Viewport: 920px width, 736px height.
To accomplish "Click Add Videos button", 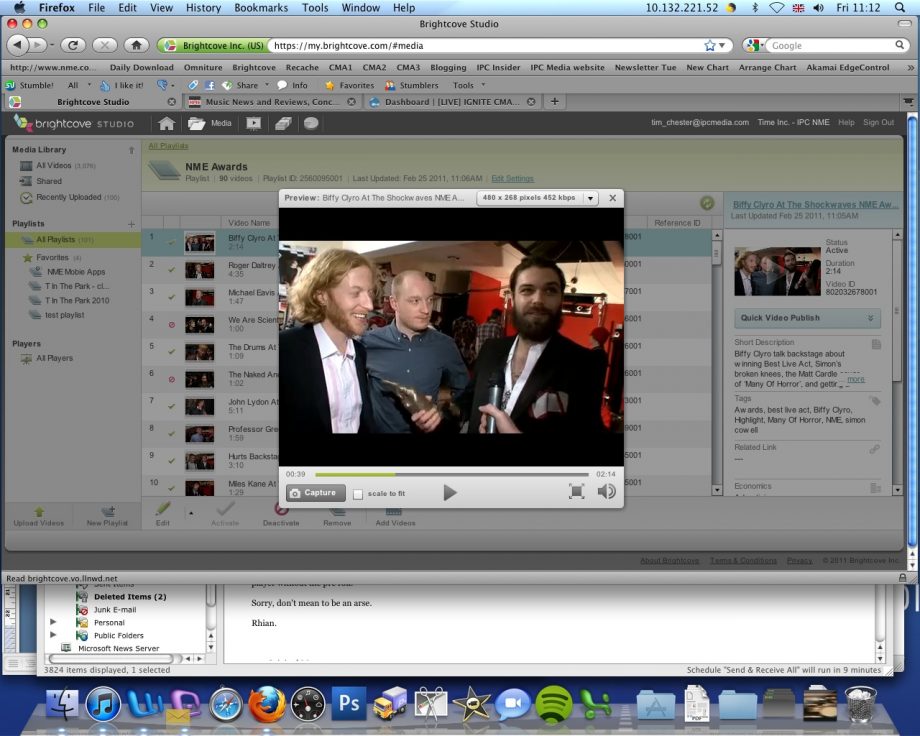I will tap(395, 515).
